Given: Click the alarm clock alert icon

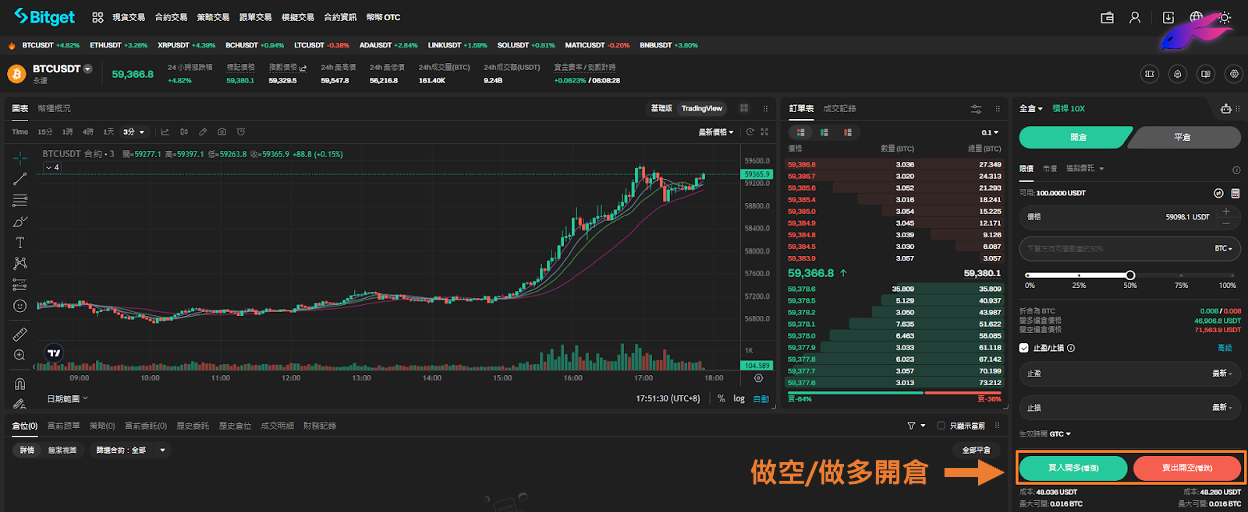Looking at the screenshot, I should point(241,132).
